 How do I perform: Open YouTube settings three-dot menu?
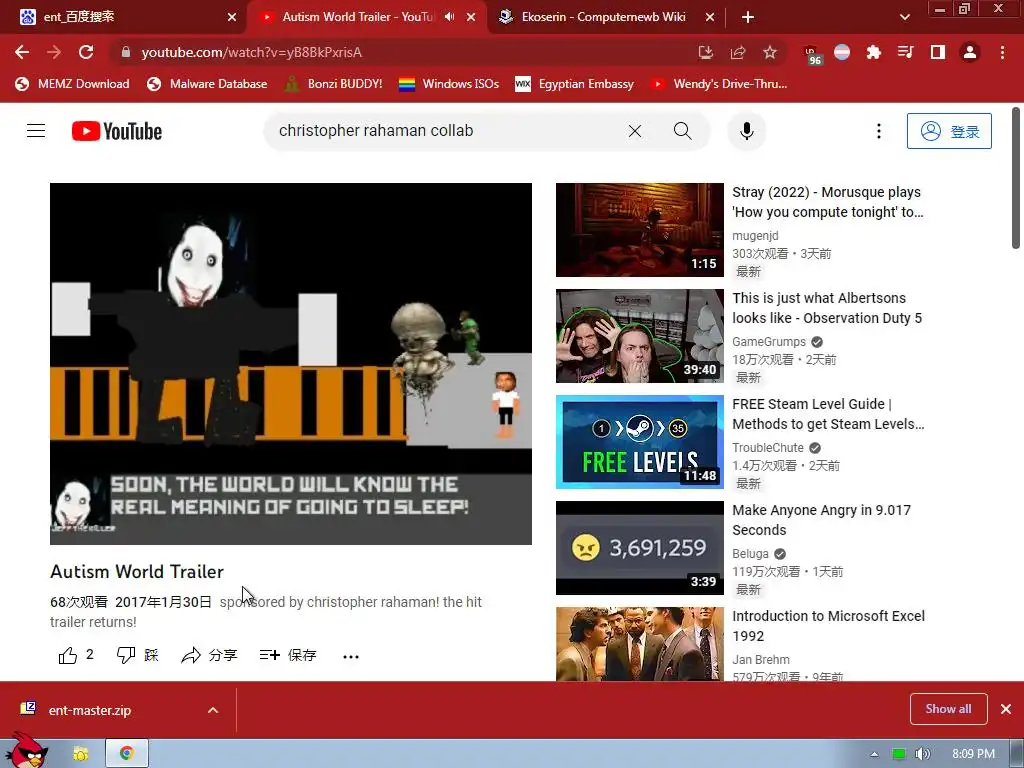pos(879,131)
